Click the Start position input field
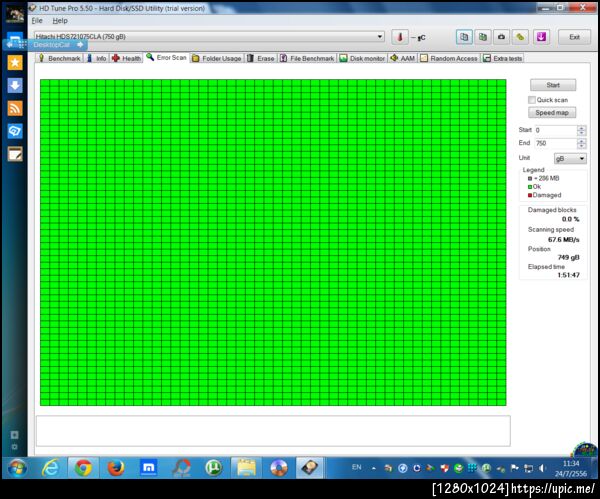 pyautogui.click(x=556, y=130)
